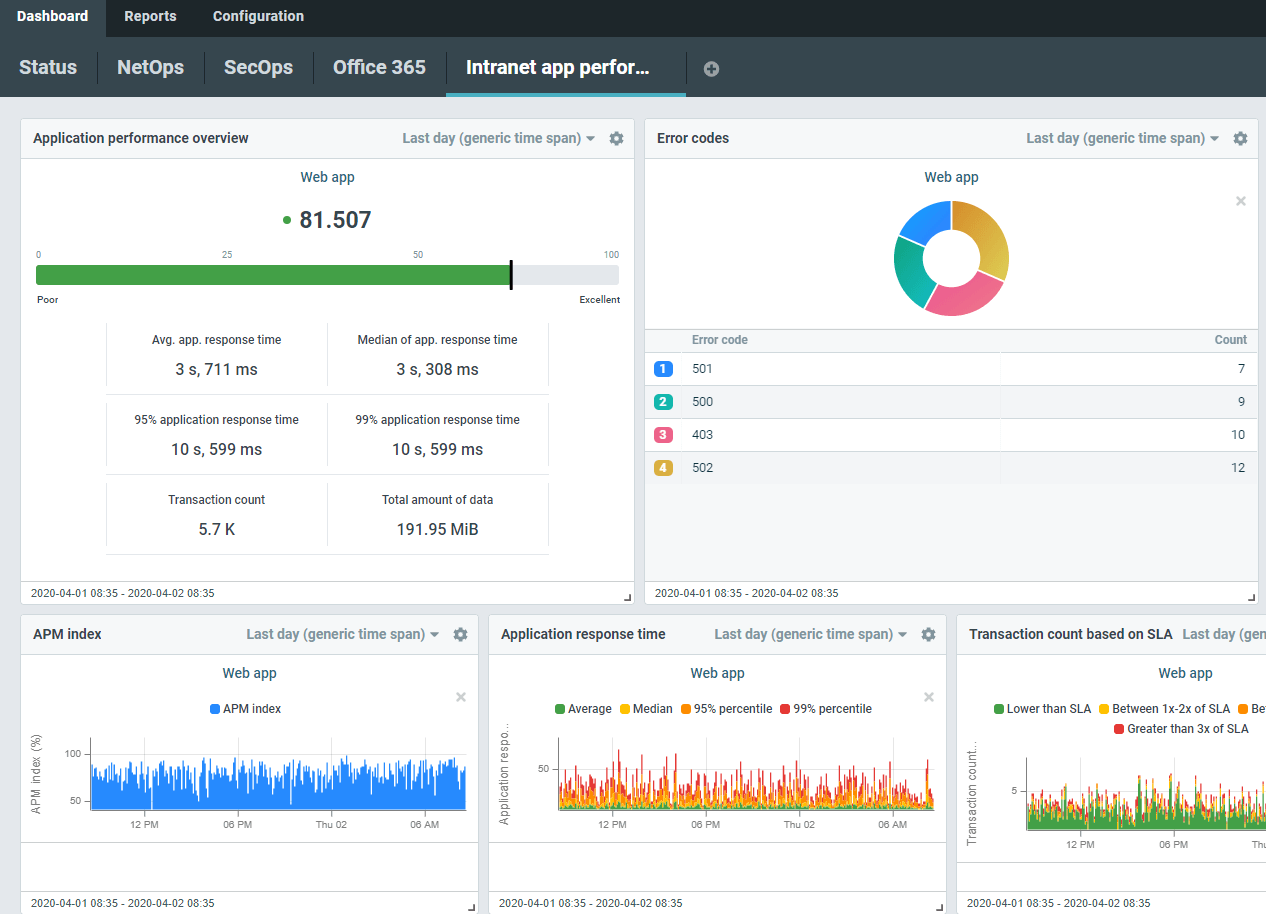Click the pink segment of the donut chart
This screenshot has height=914, width=1266.
click(963, 298)
